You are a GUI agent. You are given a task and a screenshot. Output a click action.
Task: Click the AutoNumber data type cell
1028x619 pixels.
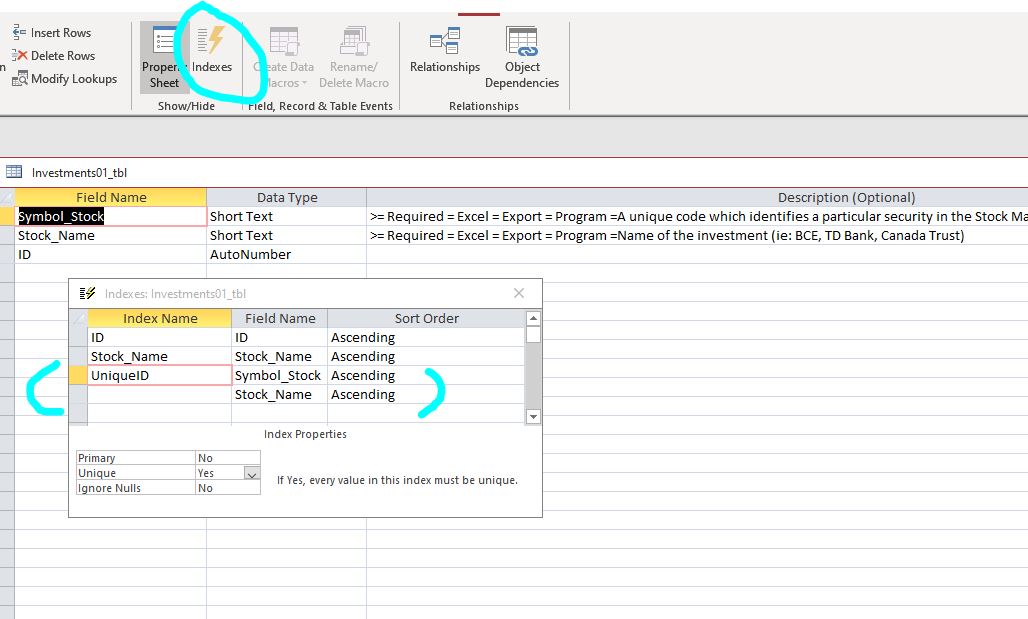click(x=286, y=254)
